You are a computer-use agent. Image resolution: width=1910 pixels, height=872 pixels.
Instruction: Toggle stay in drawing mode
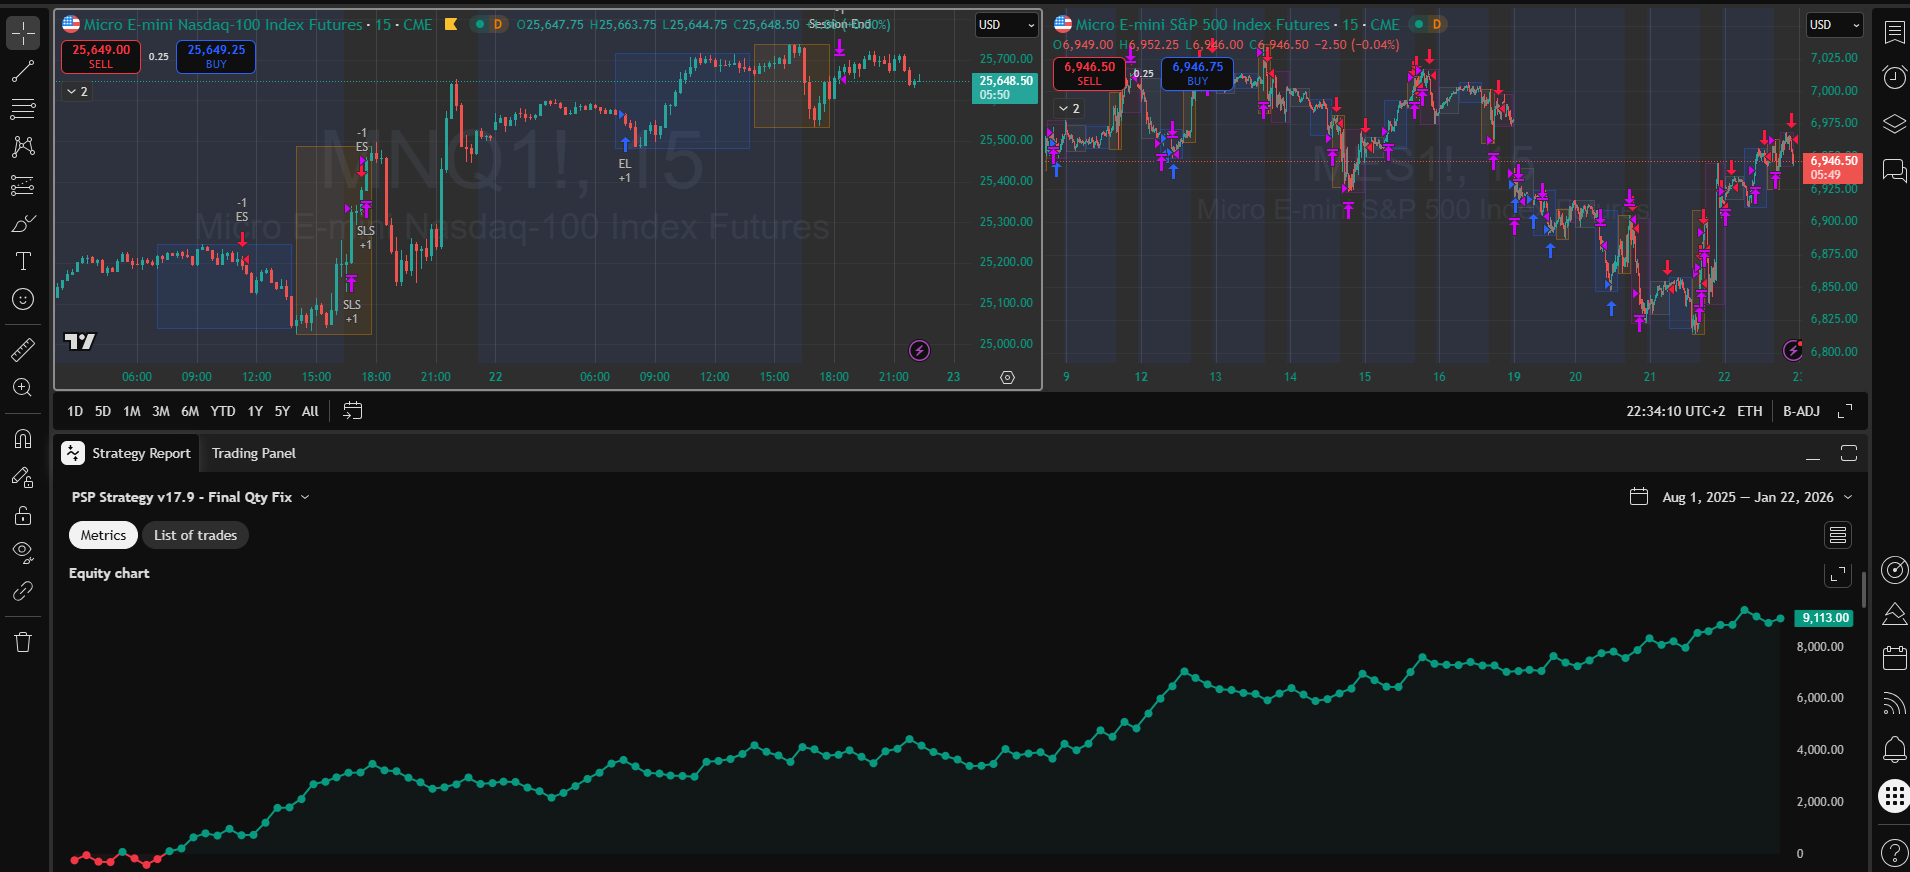pos(23,477)
